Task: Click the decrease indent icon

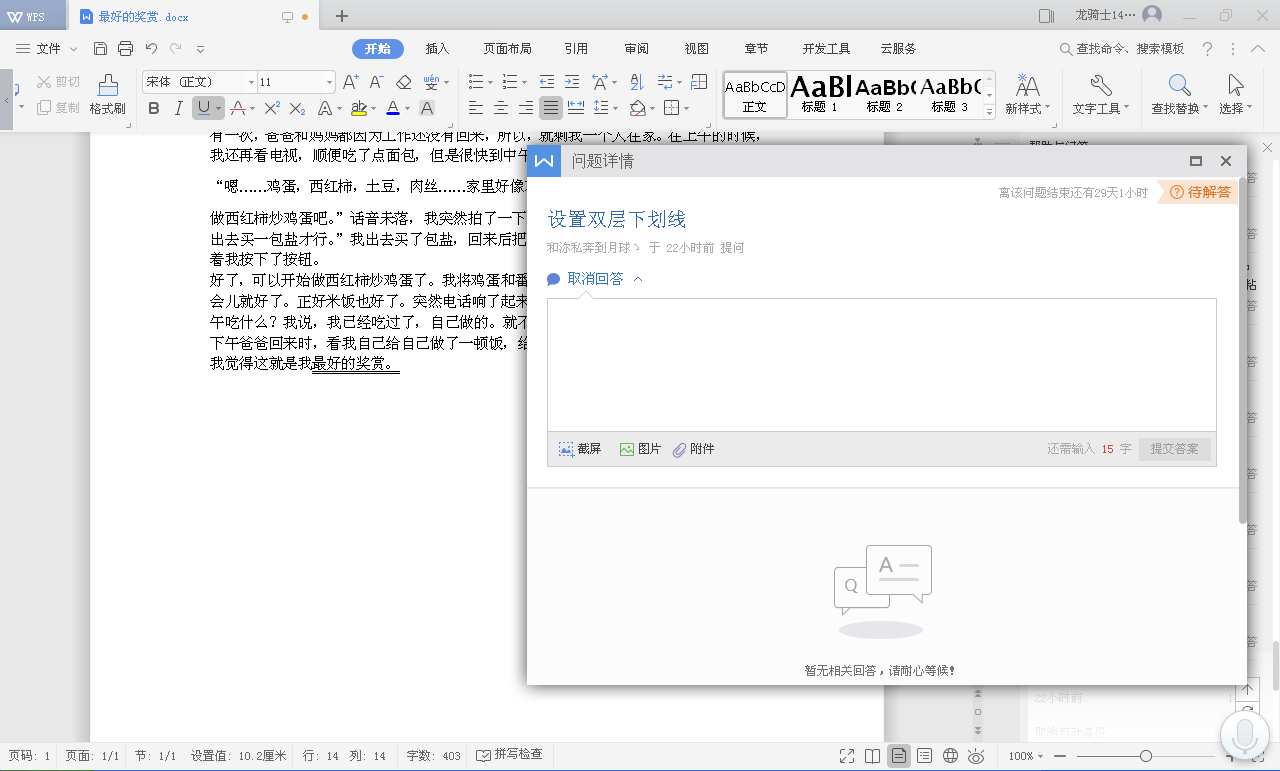Action: coord(546,82)
